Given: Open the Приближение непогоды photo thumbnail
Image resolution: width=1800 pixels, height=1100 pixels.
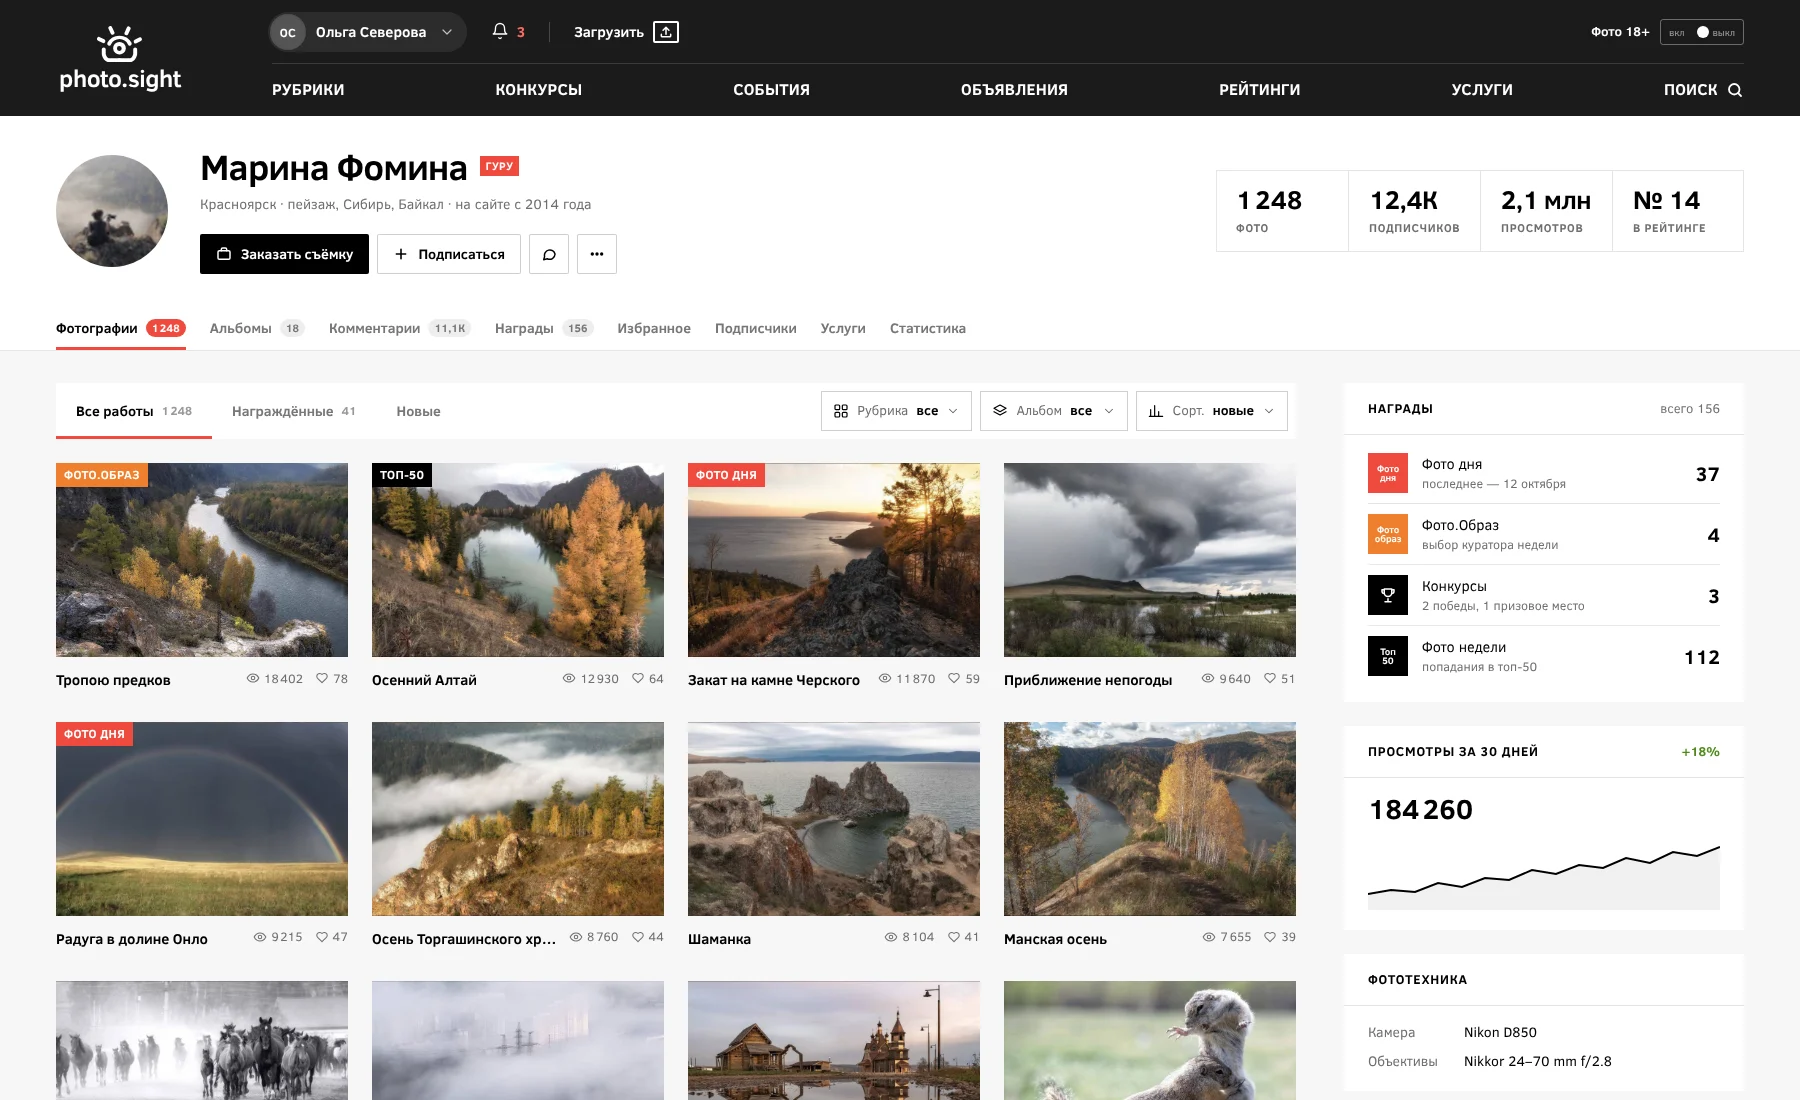Looking at the screenshot, I should tap(1150, 560).
